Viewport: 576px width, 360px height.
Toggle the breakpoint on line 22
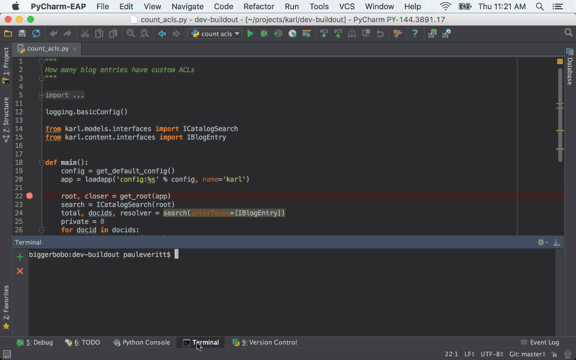[30, 196]
